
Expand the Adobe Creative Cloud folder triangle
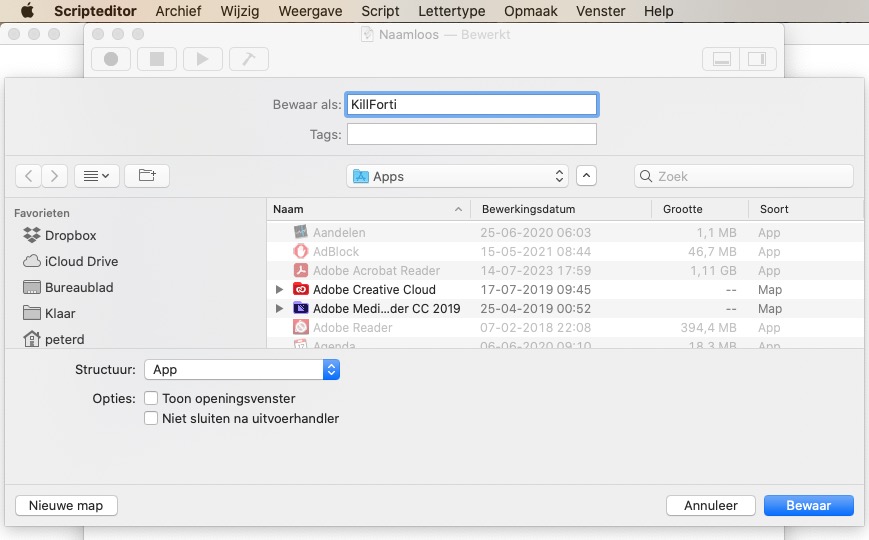coord(280,290)
